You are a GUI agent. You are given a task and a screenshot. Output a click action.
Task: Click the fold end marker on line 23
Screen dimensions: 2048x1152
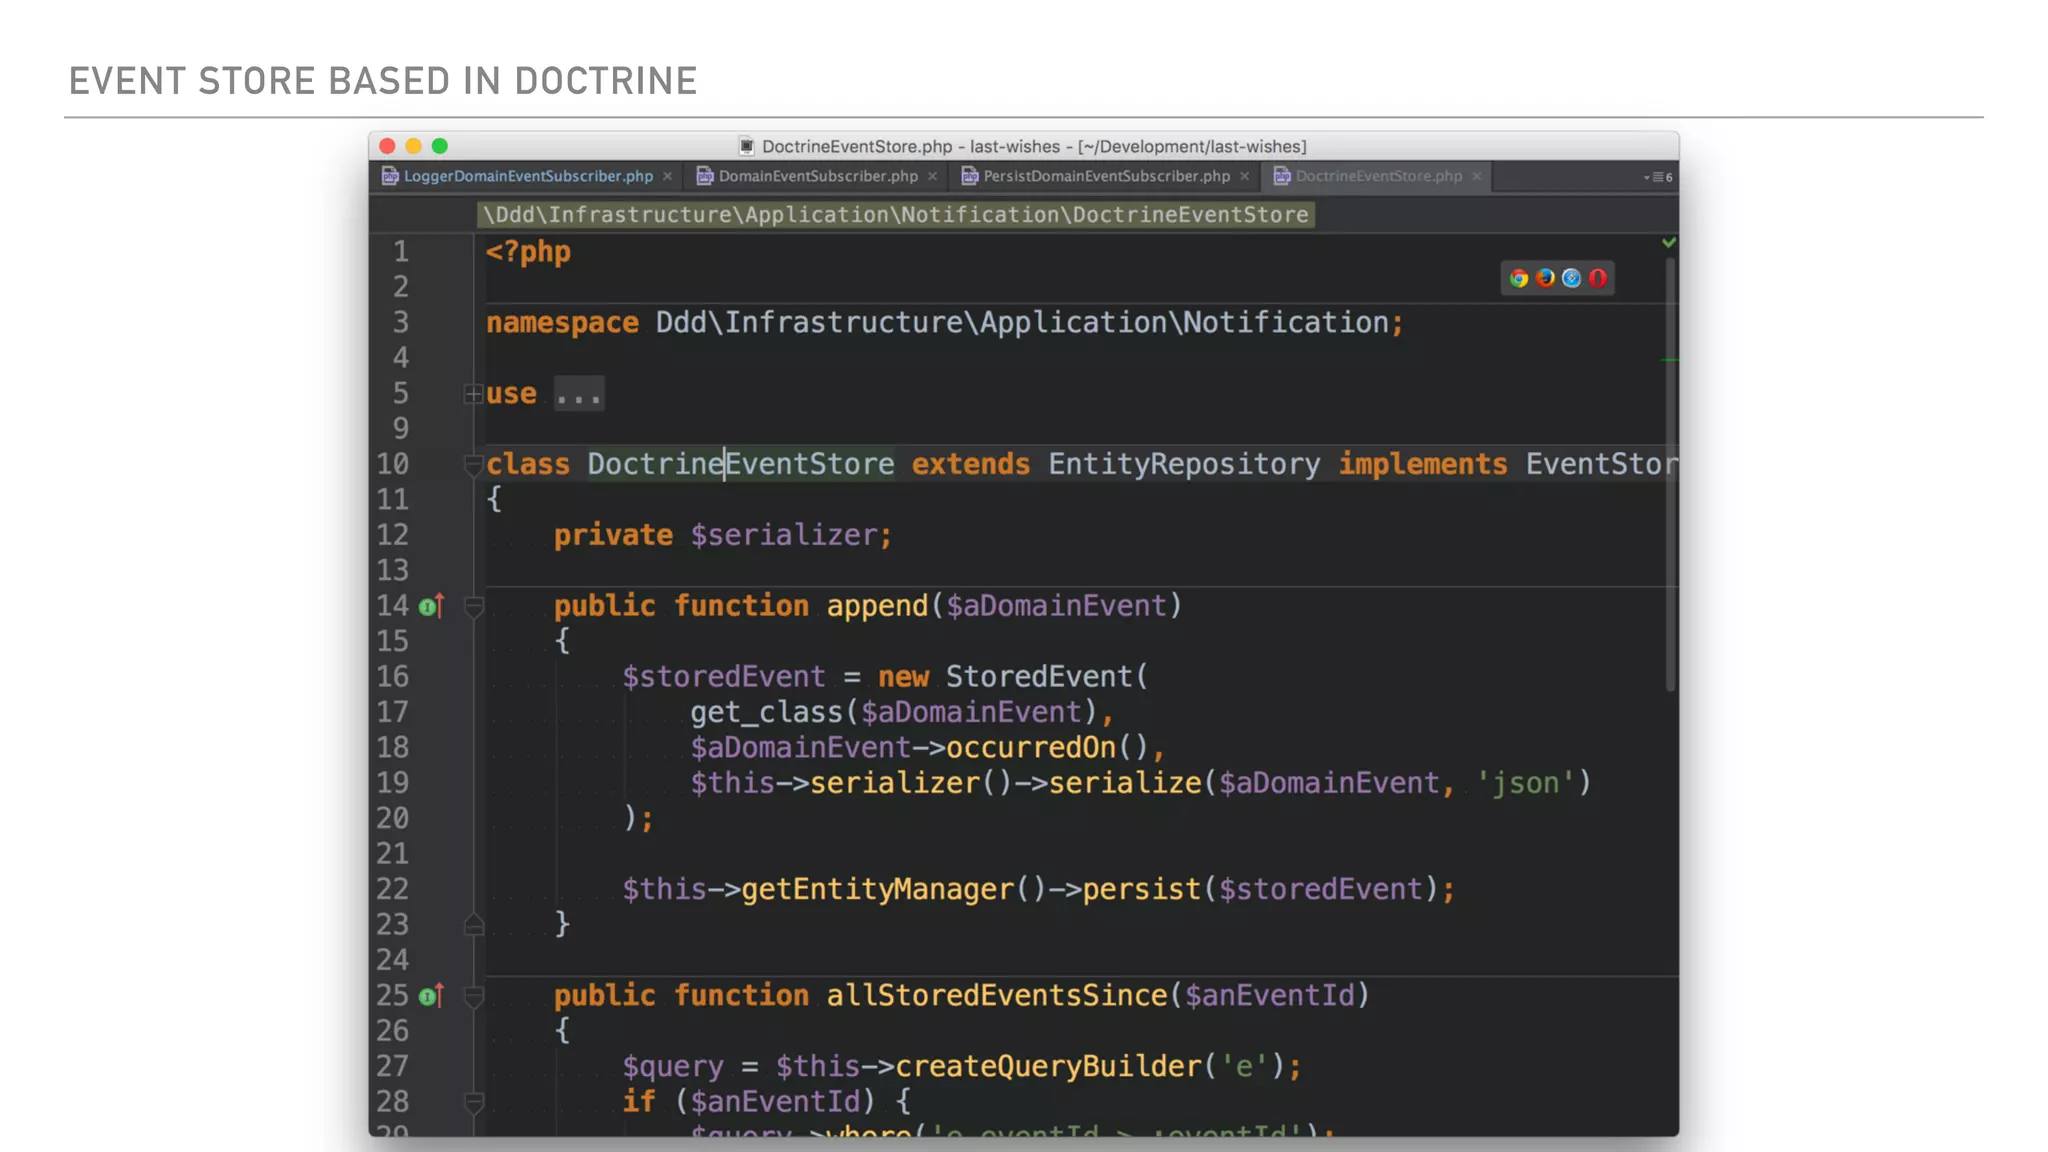[x=474, y=925]
